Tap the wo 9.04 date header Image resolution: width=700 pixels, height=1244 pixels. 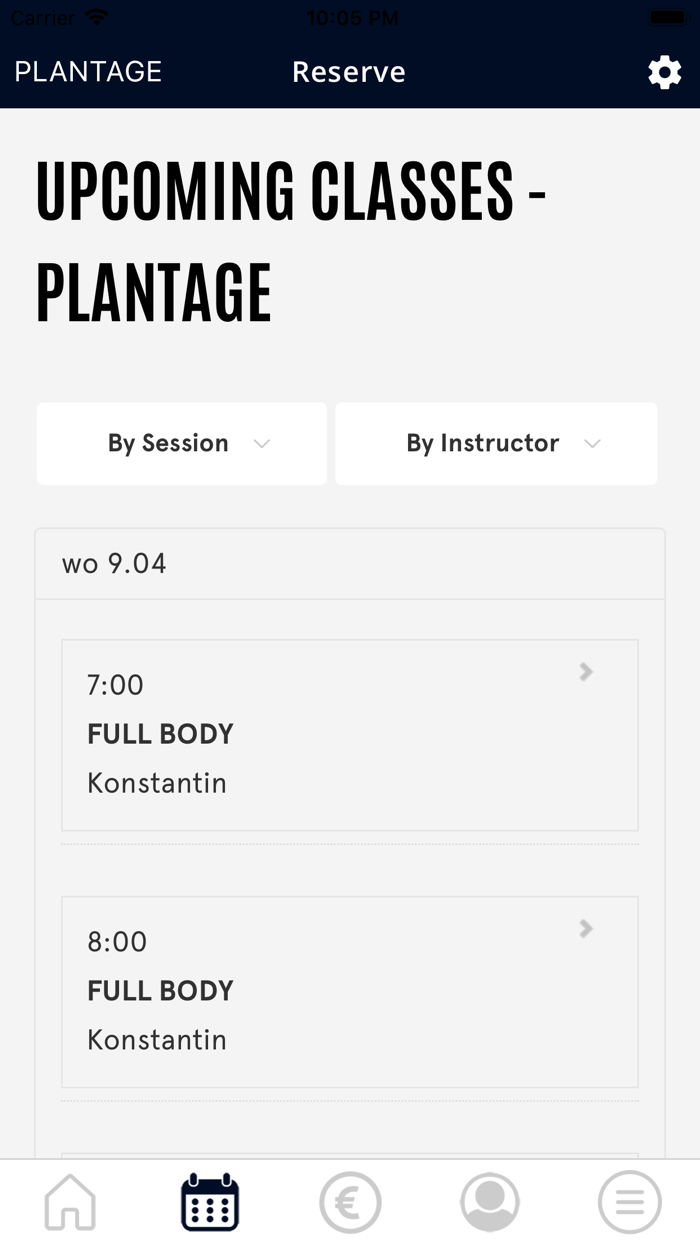point(114,564)
